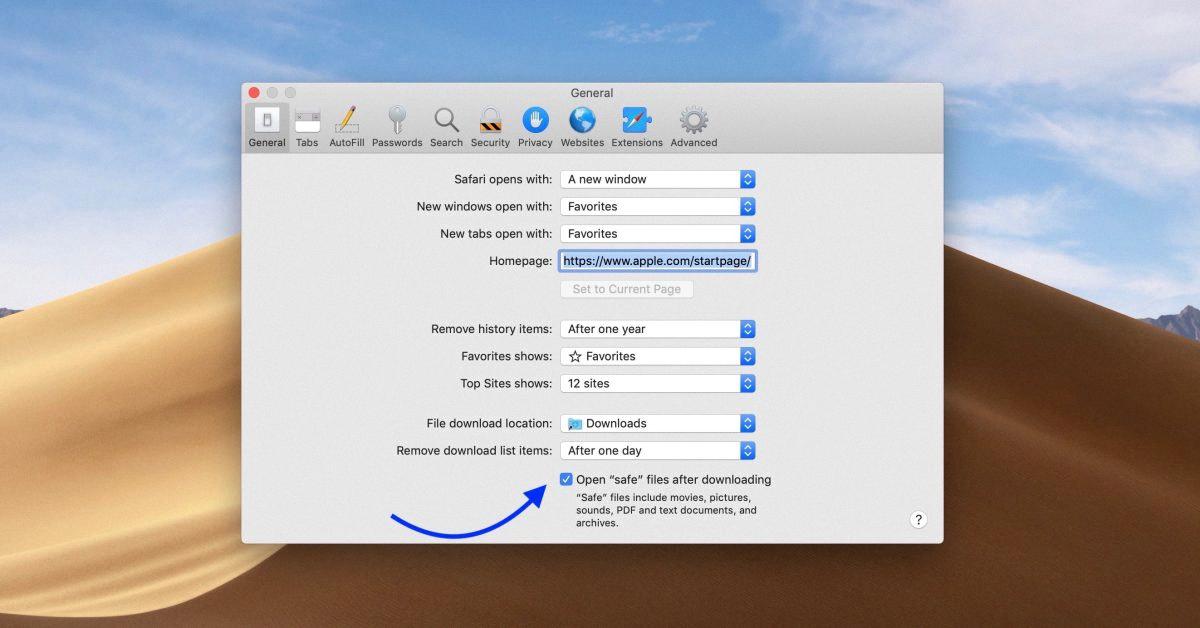The image size is (1200, 628).
Task: Expand the New windows open with dropdown
Action: tap(658, 207)
